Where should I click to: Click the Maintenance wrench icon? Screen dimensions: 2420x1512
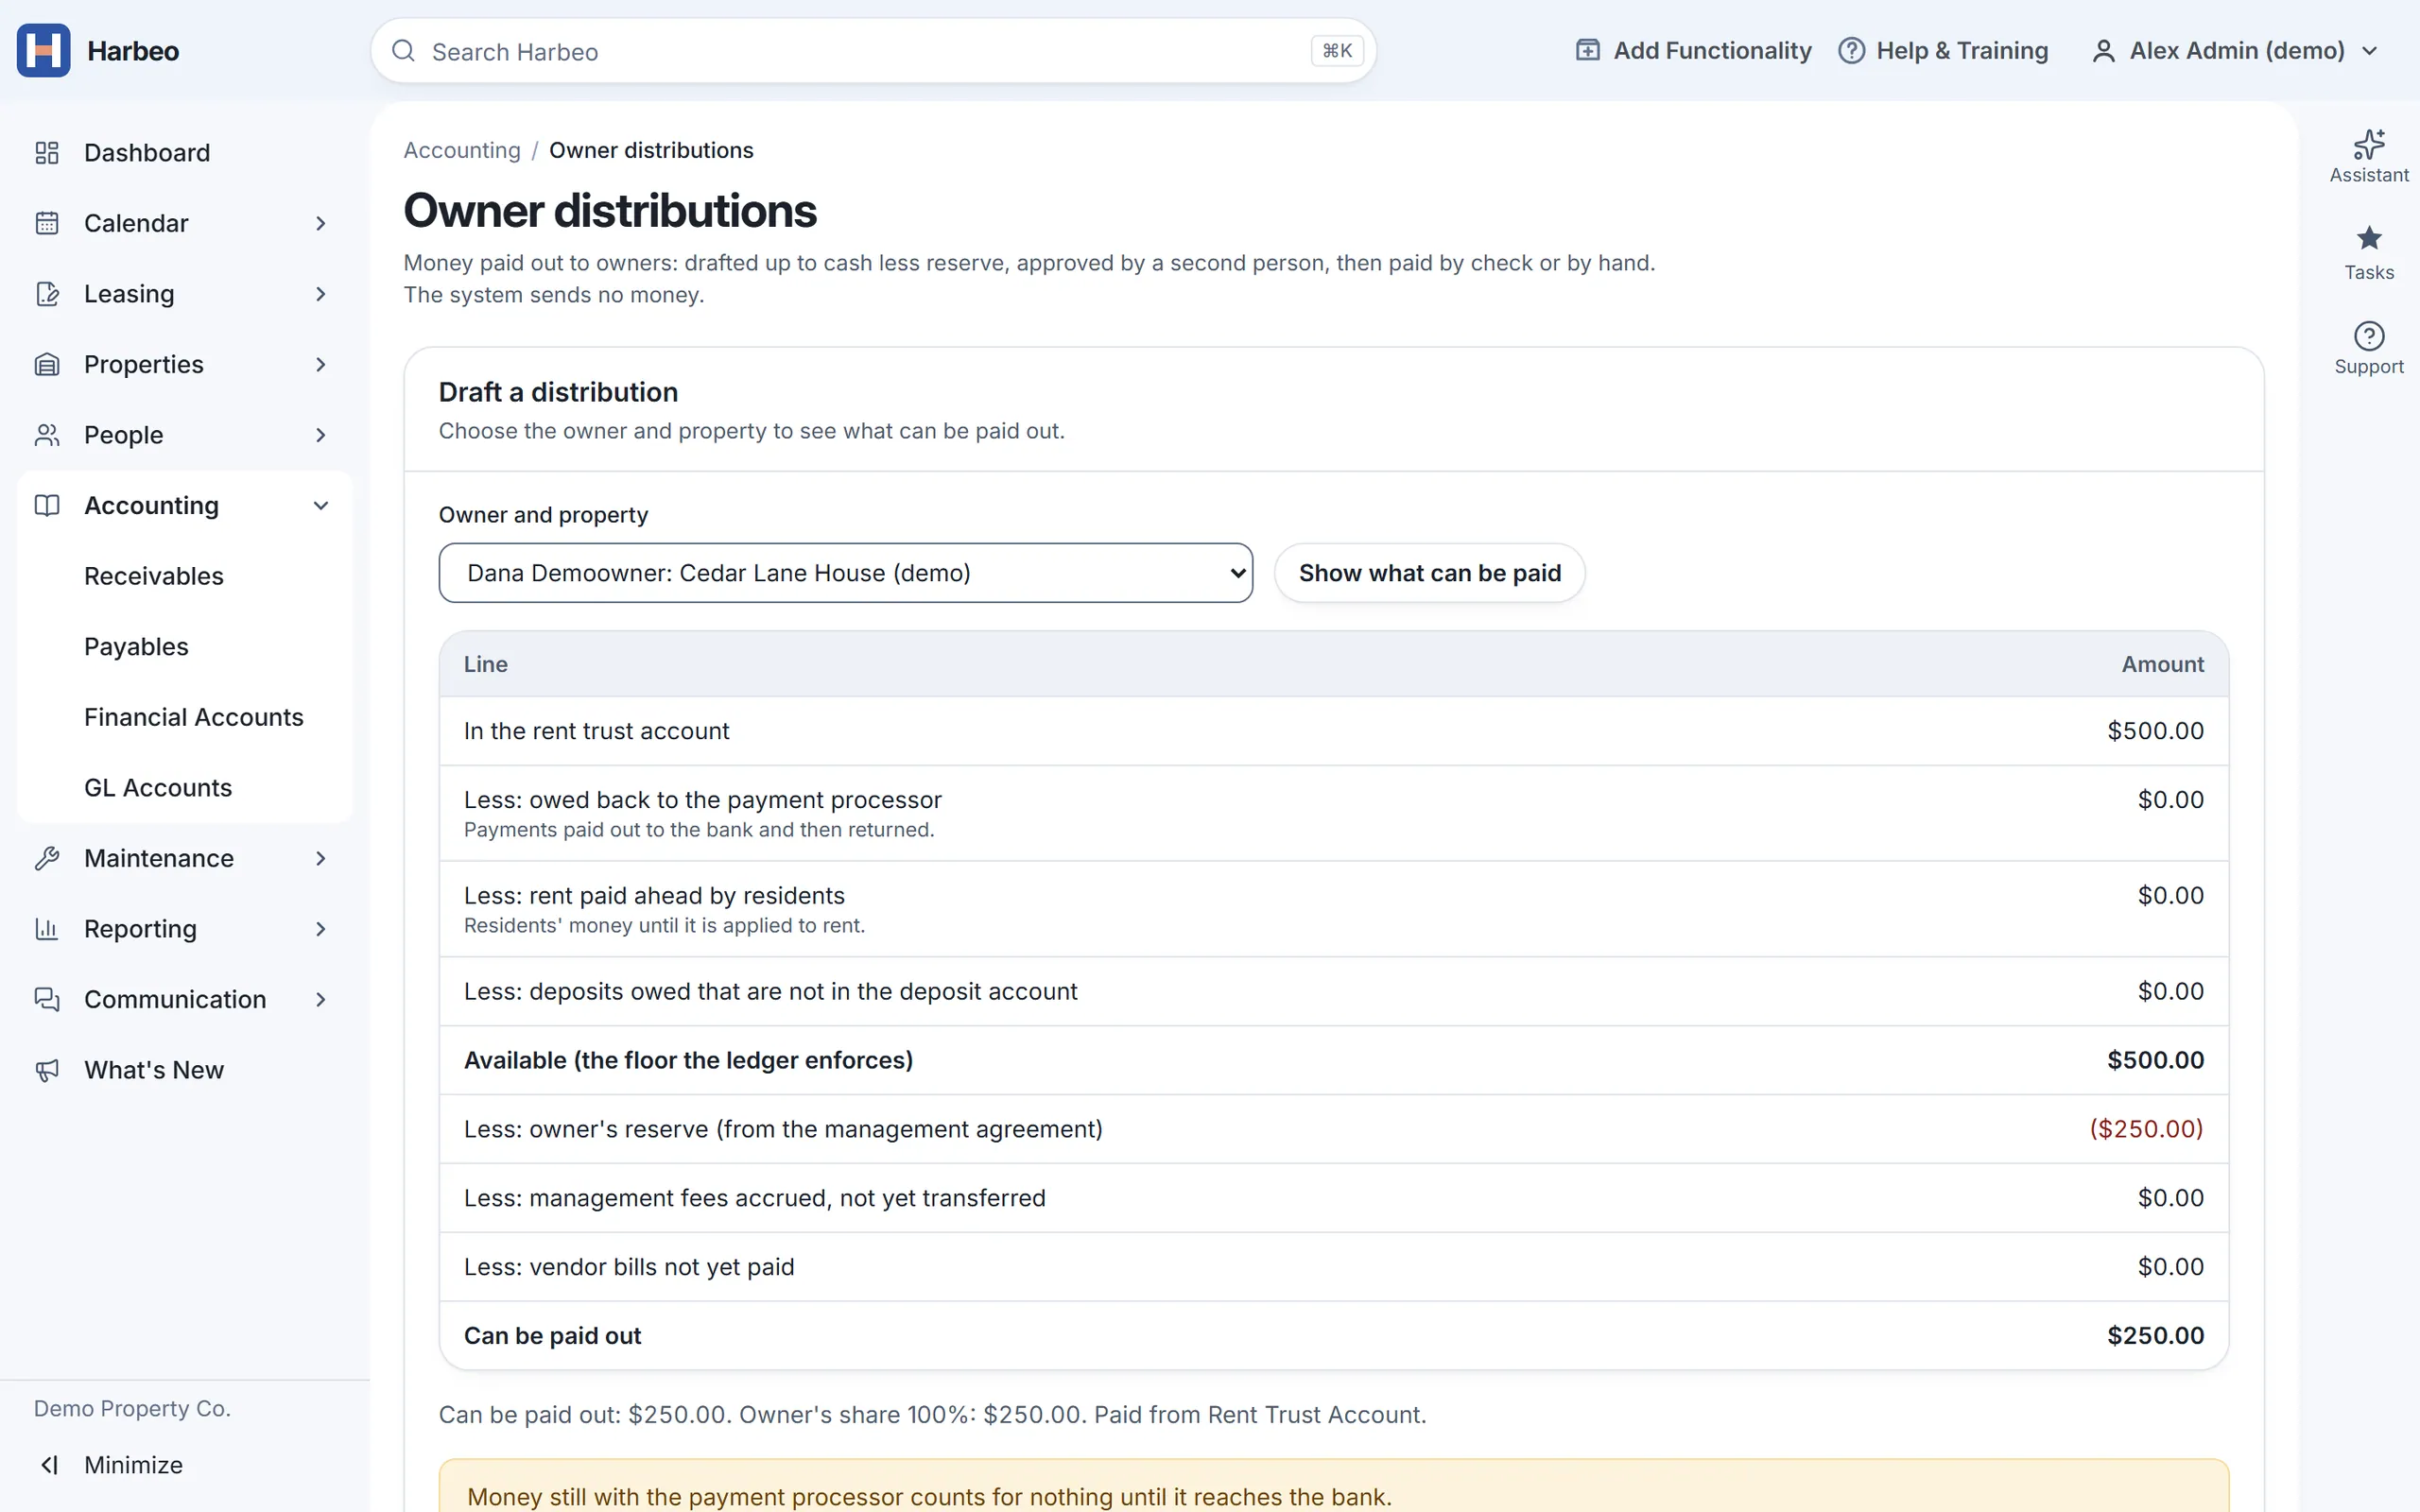coord(47,858)
